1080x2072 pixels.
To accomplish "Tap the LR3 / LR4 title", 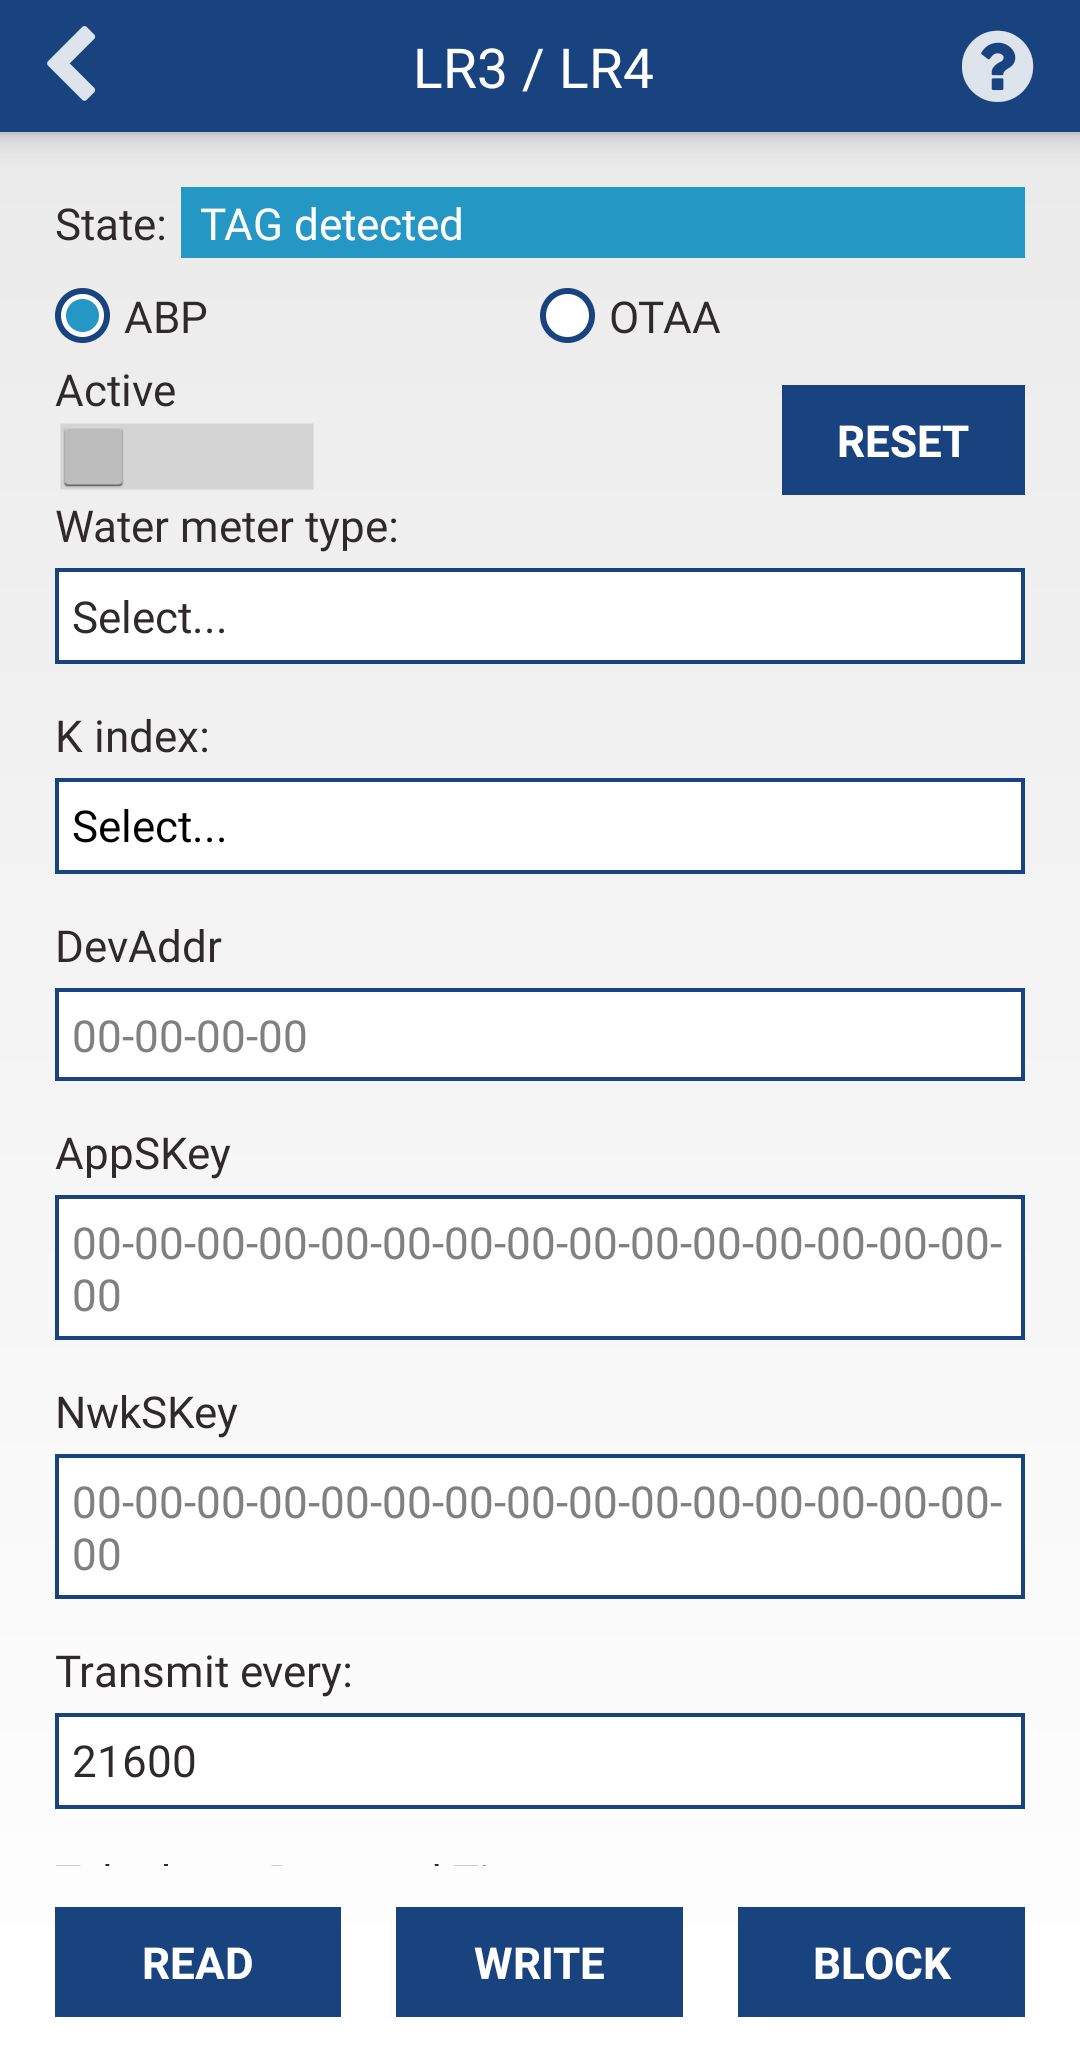I will (x=534, y=69).
